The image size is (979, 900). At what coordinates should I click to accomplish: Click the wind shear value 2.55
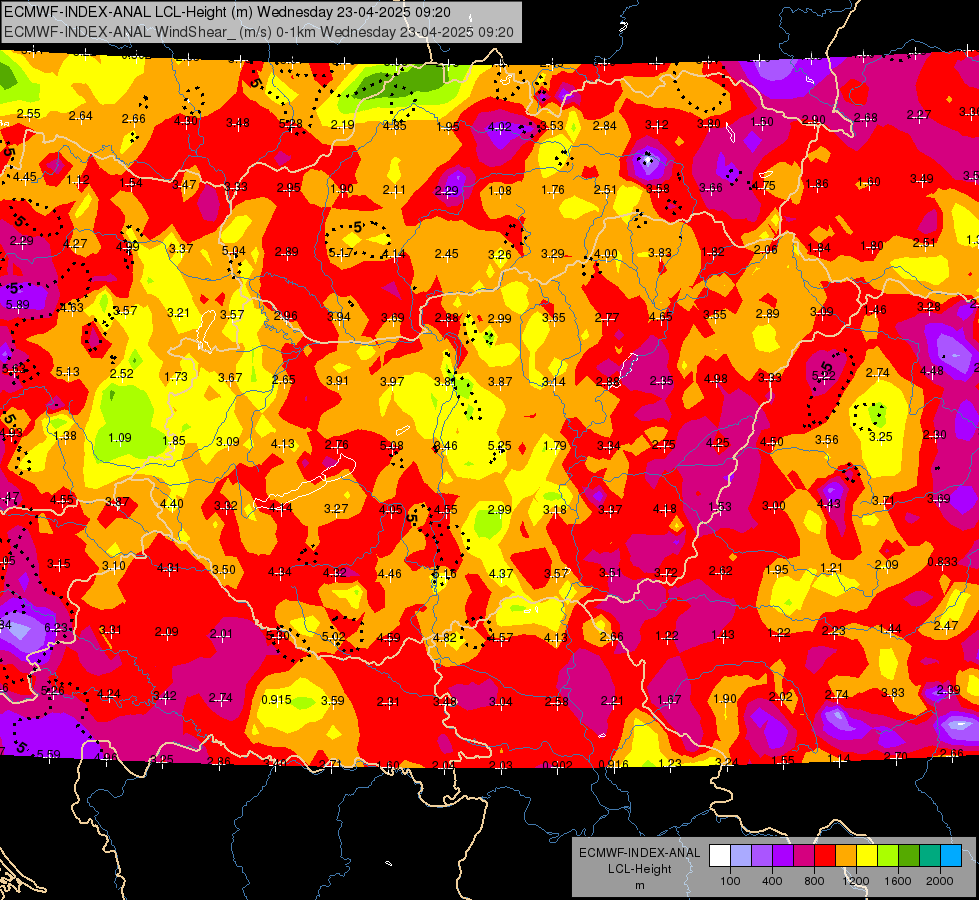pyautogui.click(x=29, y=114)
